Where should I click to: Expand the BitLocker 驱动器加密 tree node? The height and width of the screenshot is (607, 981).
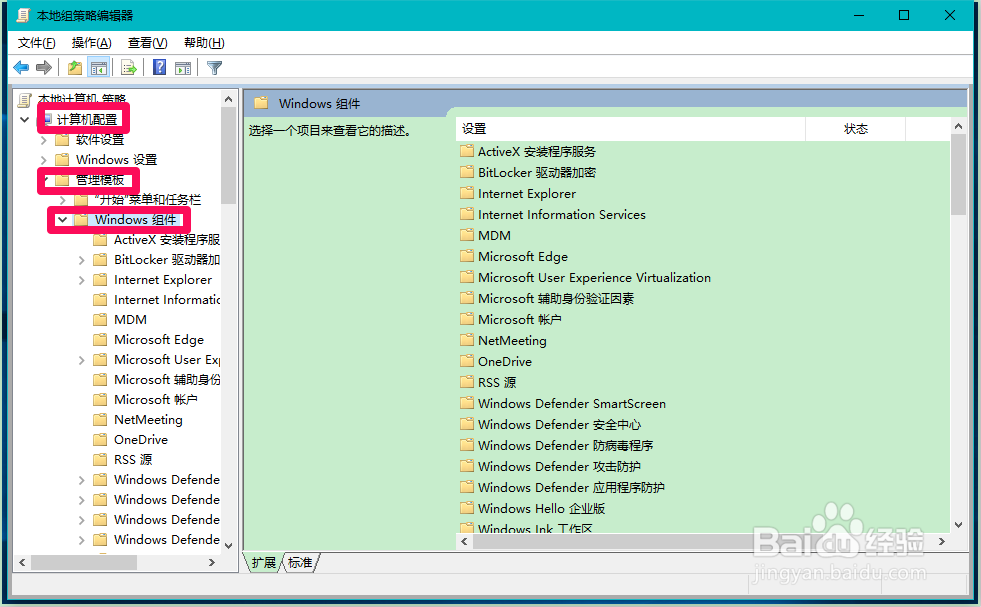81,260
